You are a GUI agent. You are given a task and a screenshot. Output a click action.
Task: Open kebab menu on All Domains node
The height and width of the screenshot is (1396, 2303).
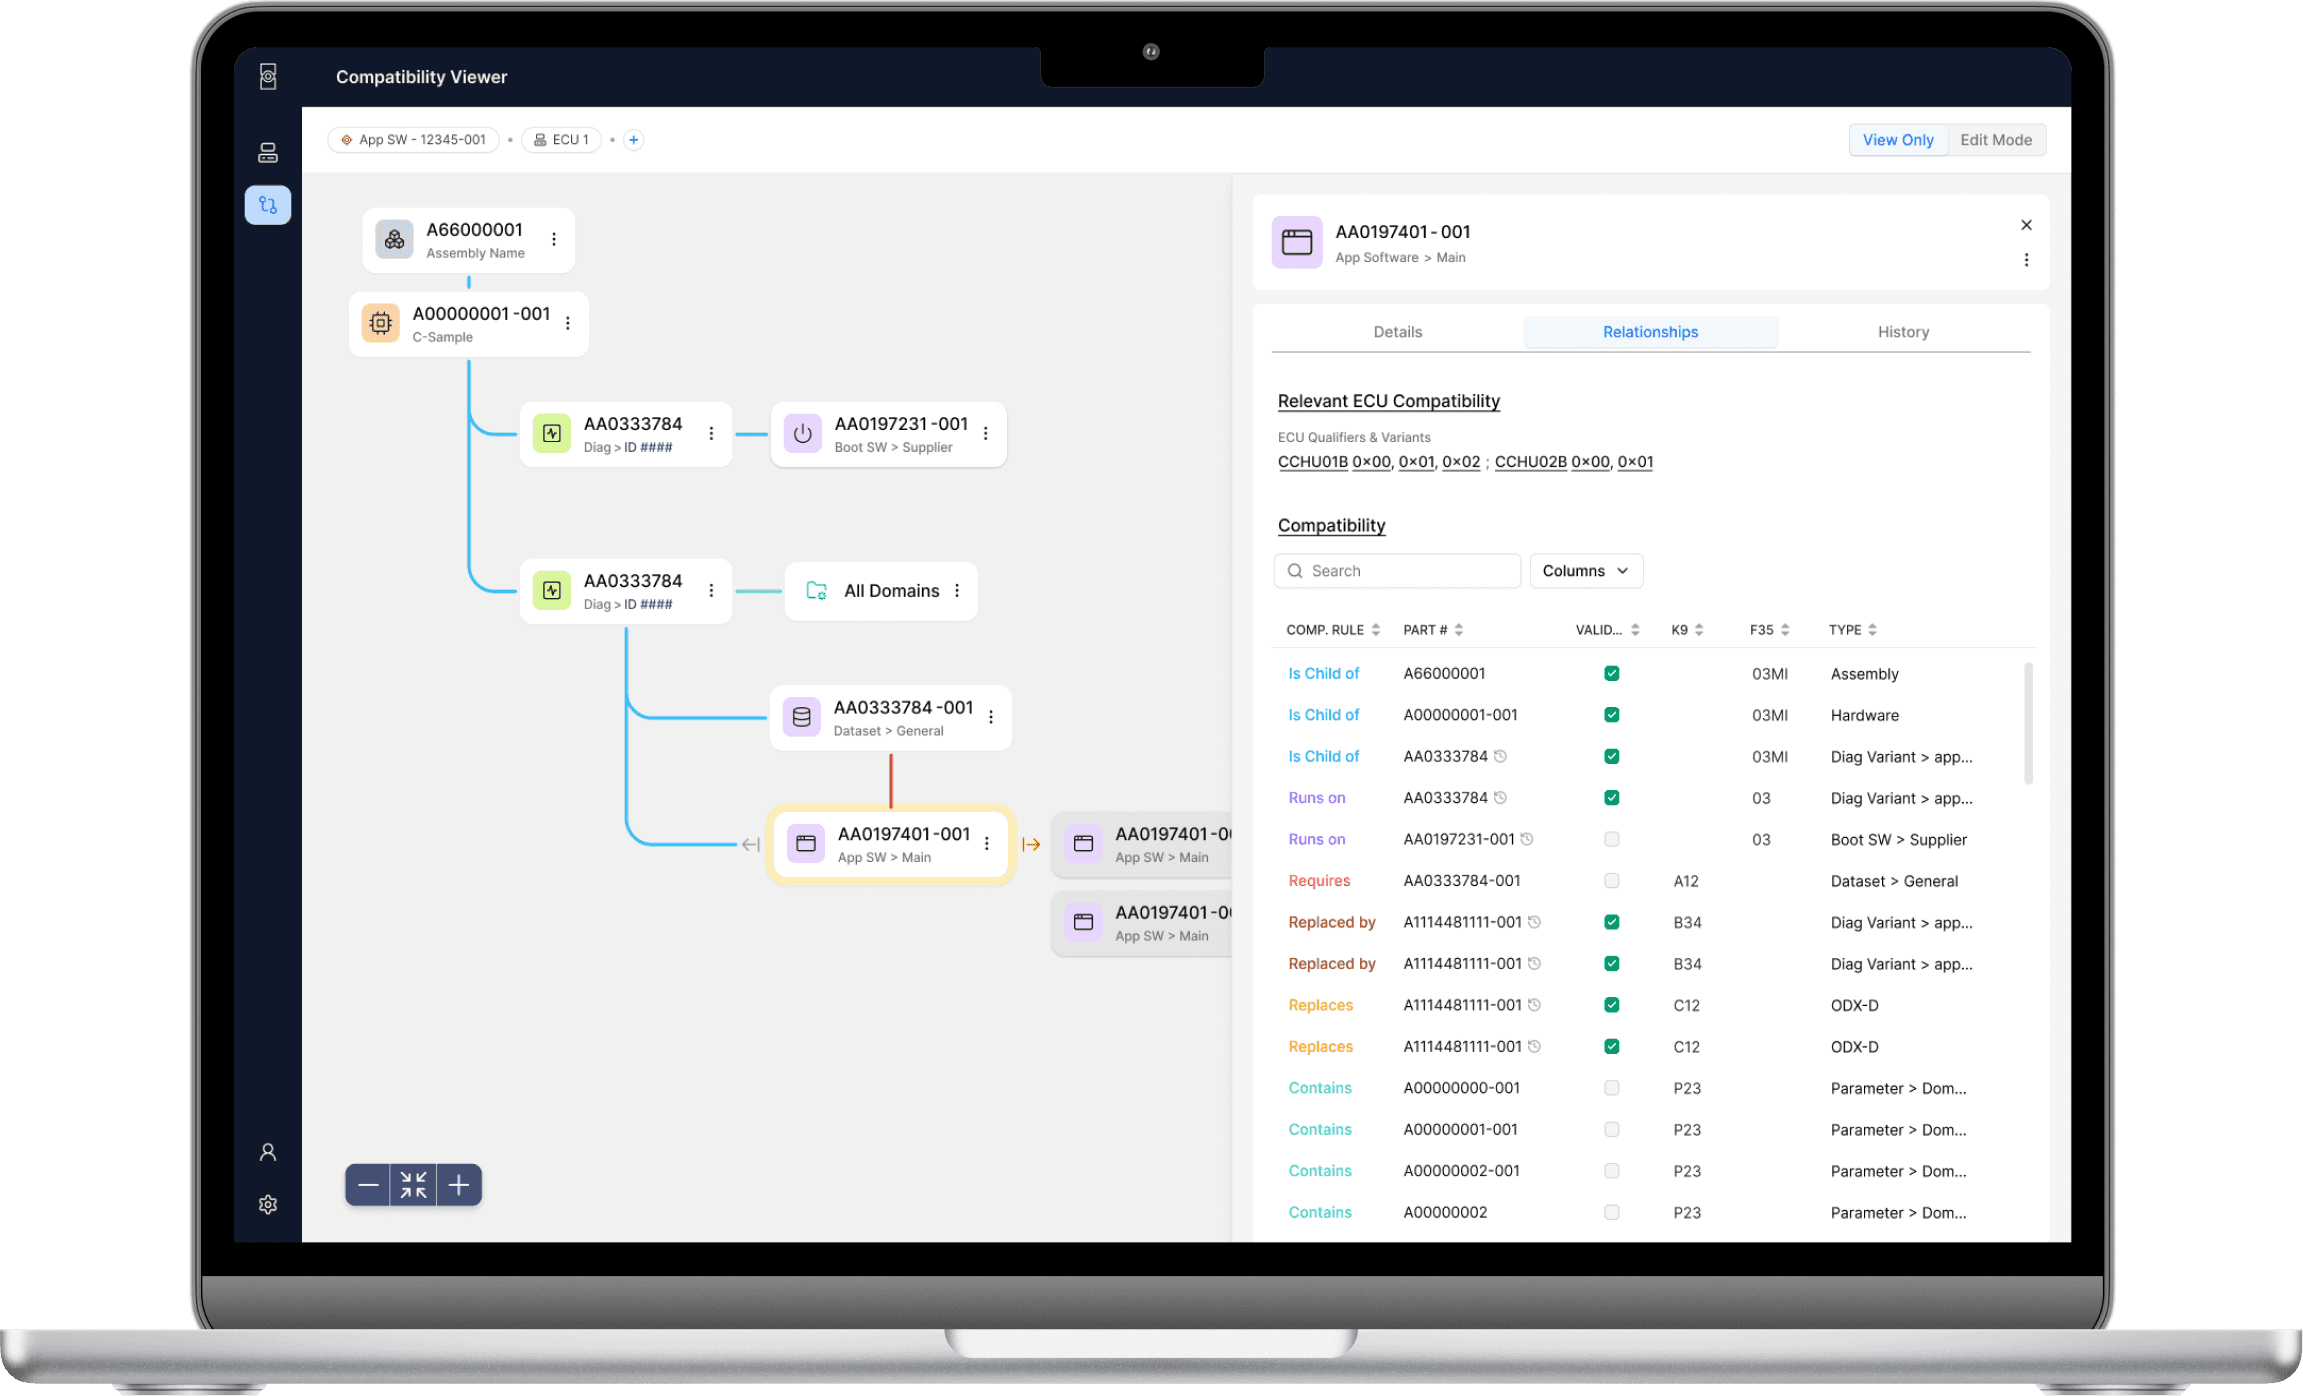click(957, 591)
